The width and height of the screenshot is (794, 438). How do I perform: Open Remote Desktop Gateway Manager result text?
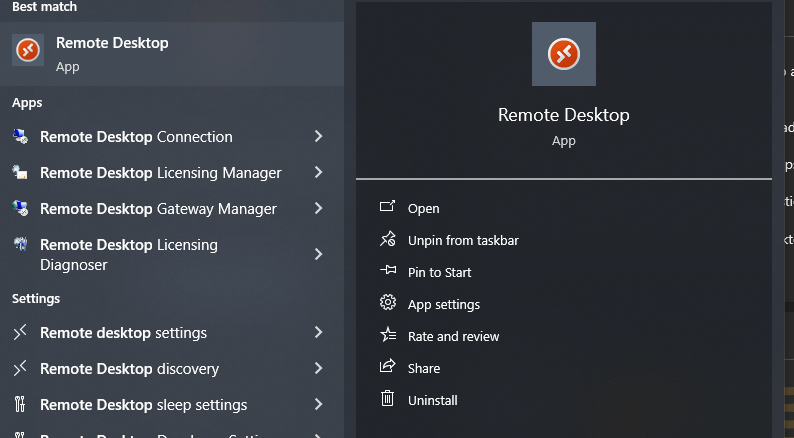[x=158, y=209]
